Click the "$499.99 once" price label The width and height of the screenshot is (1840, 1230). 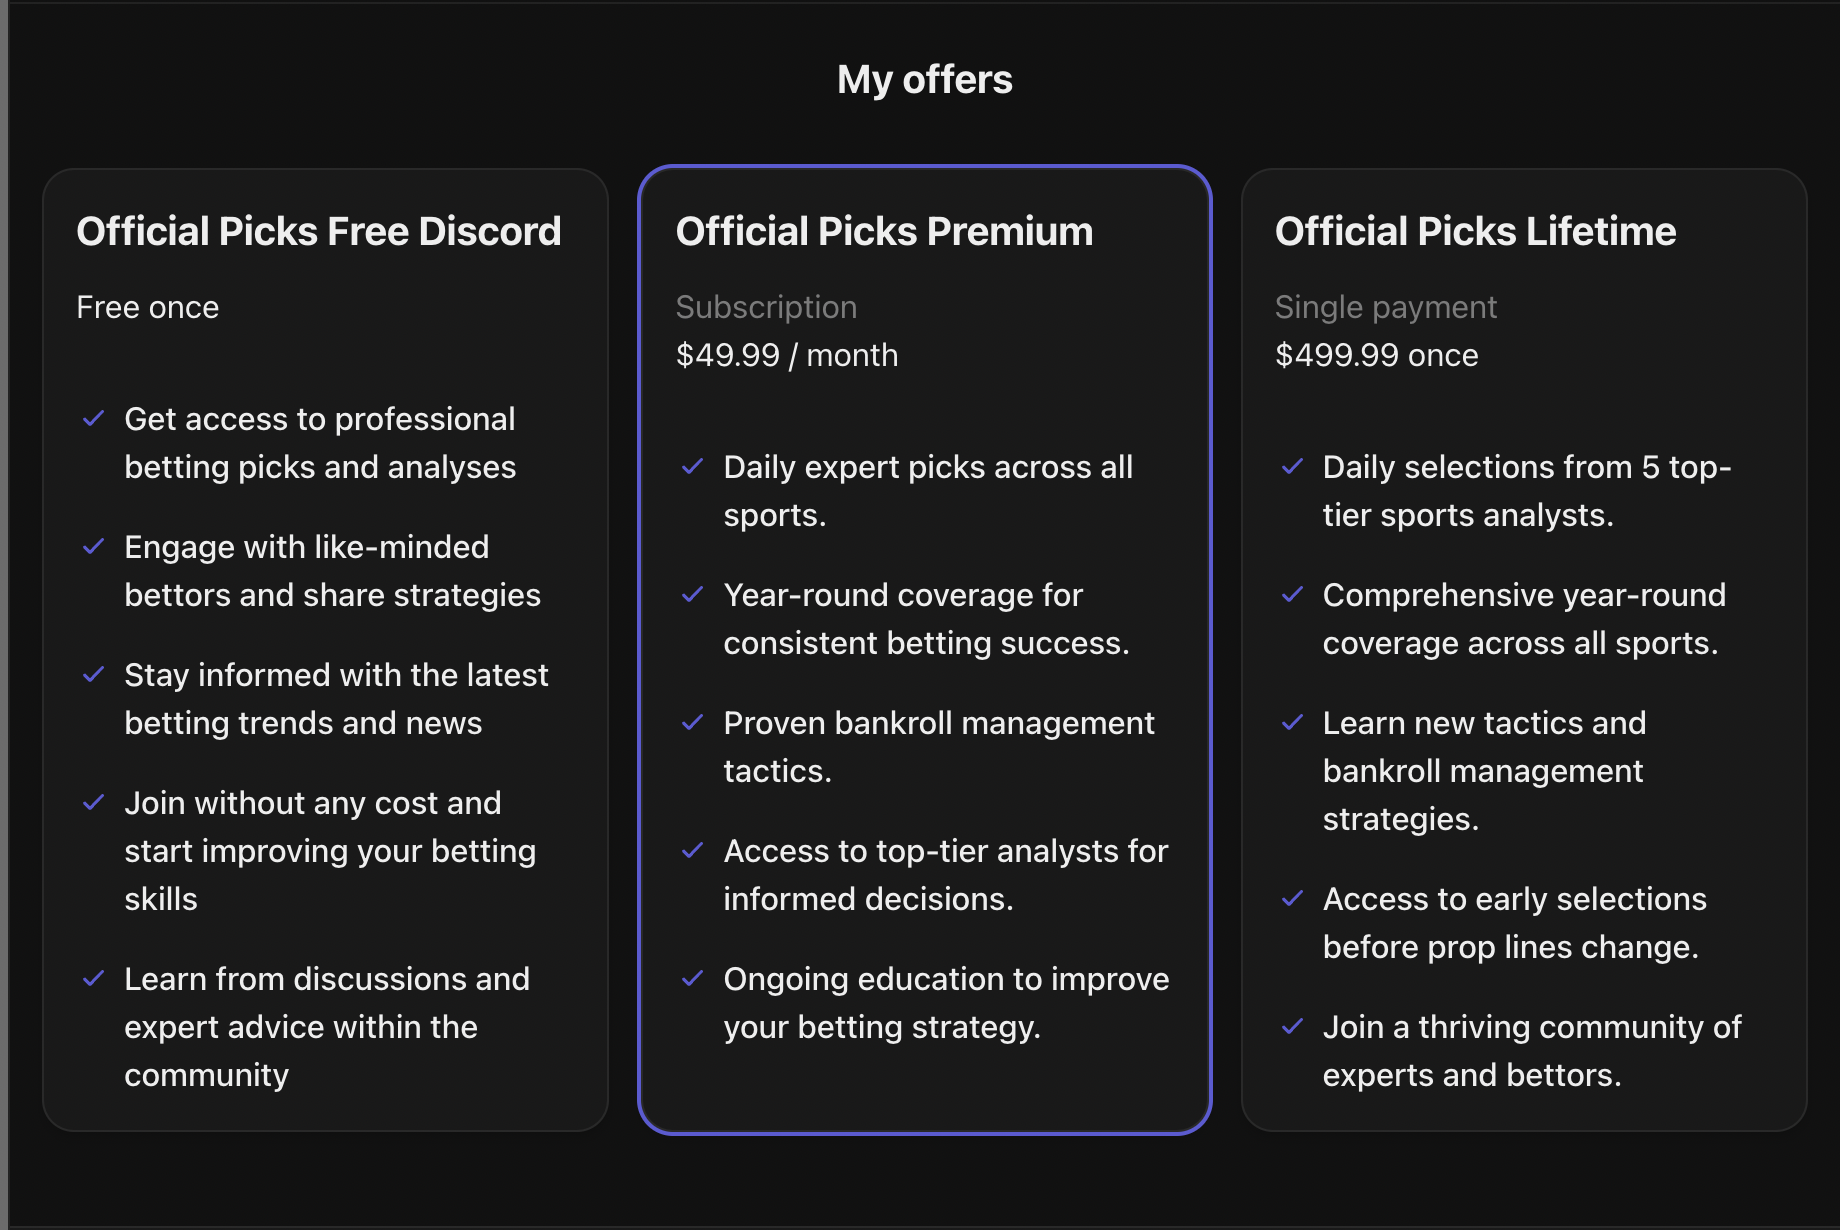click(x=1377, y=355)
